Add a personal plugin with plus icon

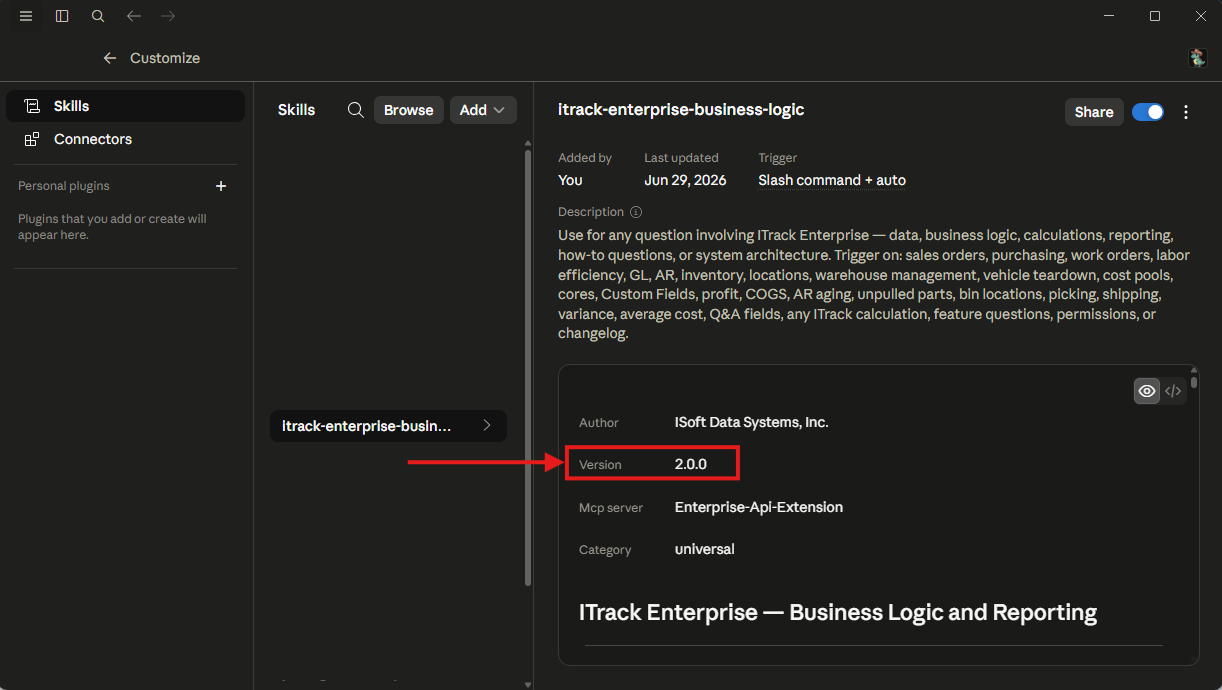(x=221, y=186)
